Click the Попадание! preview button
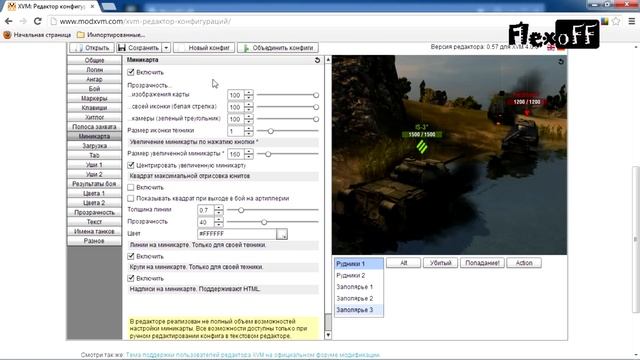 [x=482, y=263]
